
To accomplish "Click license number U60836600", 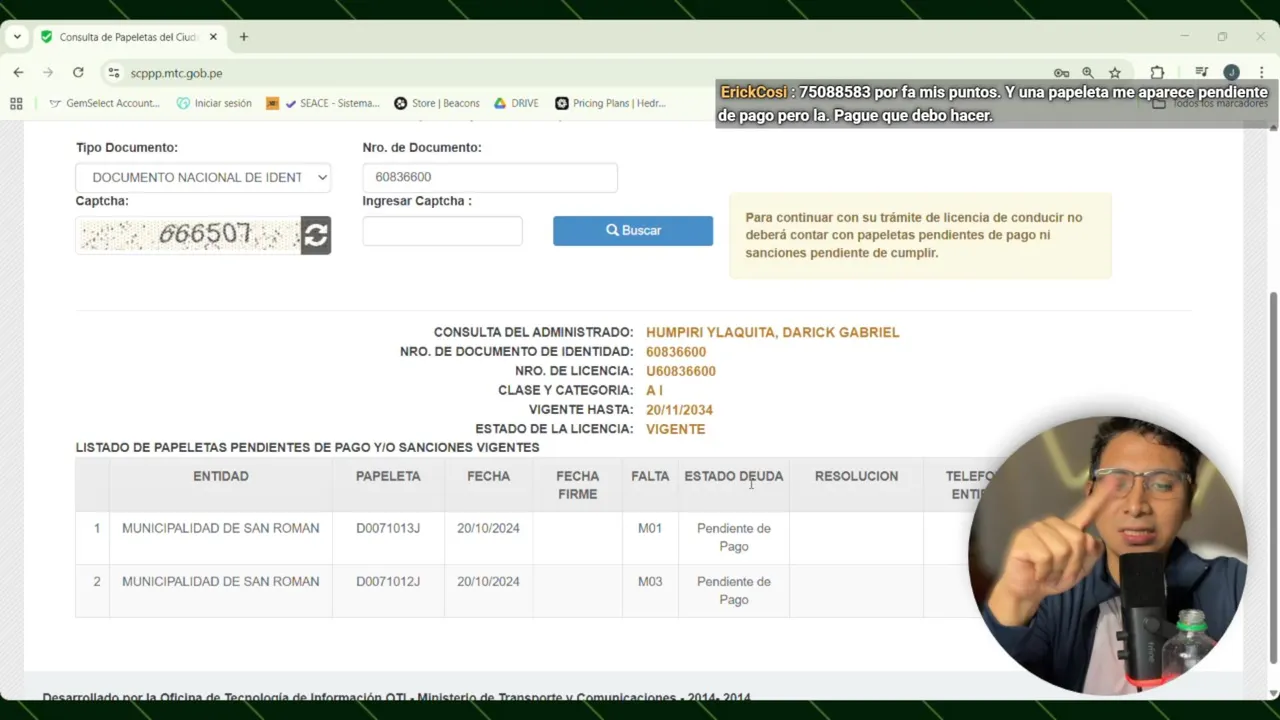I will 681,371.
